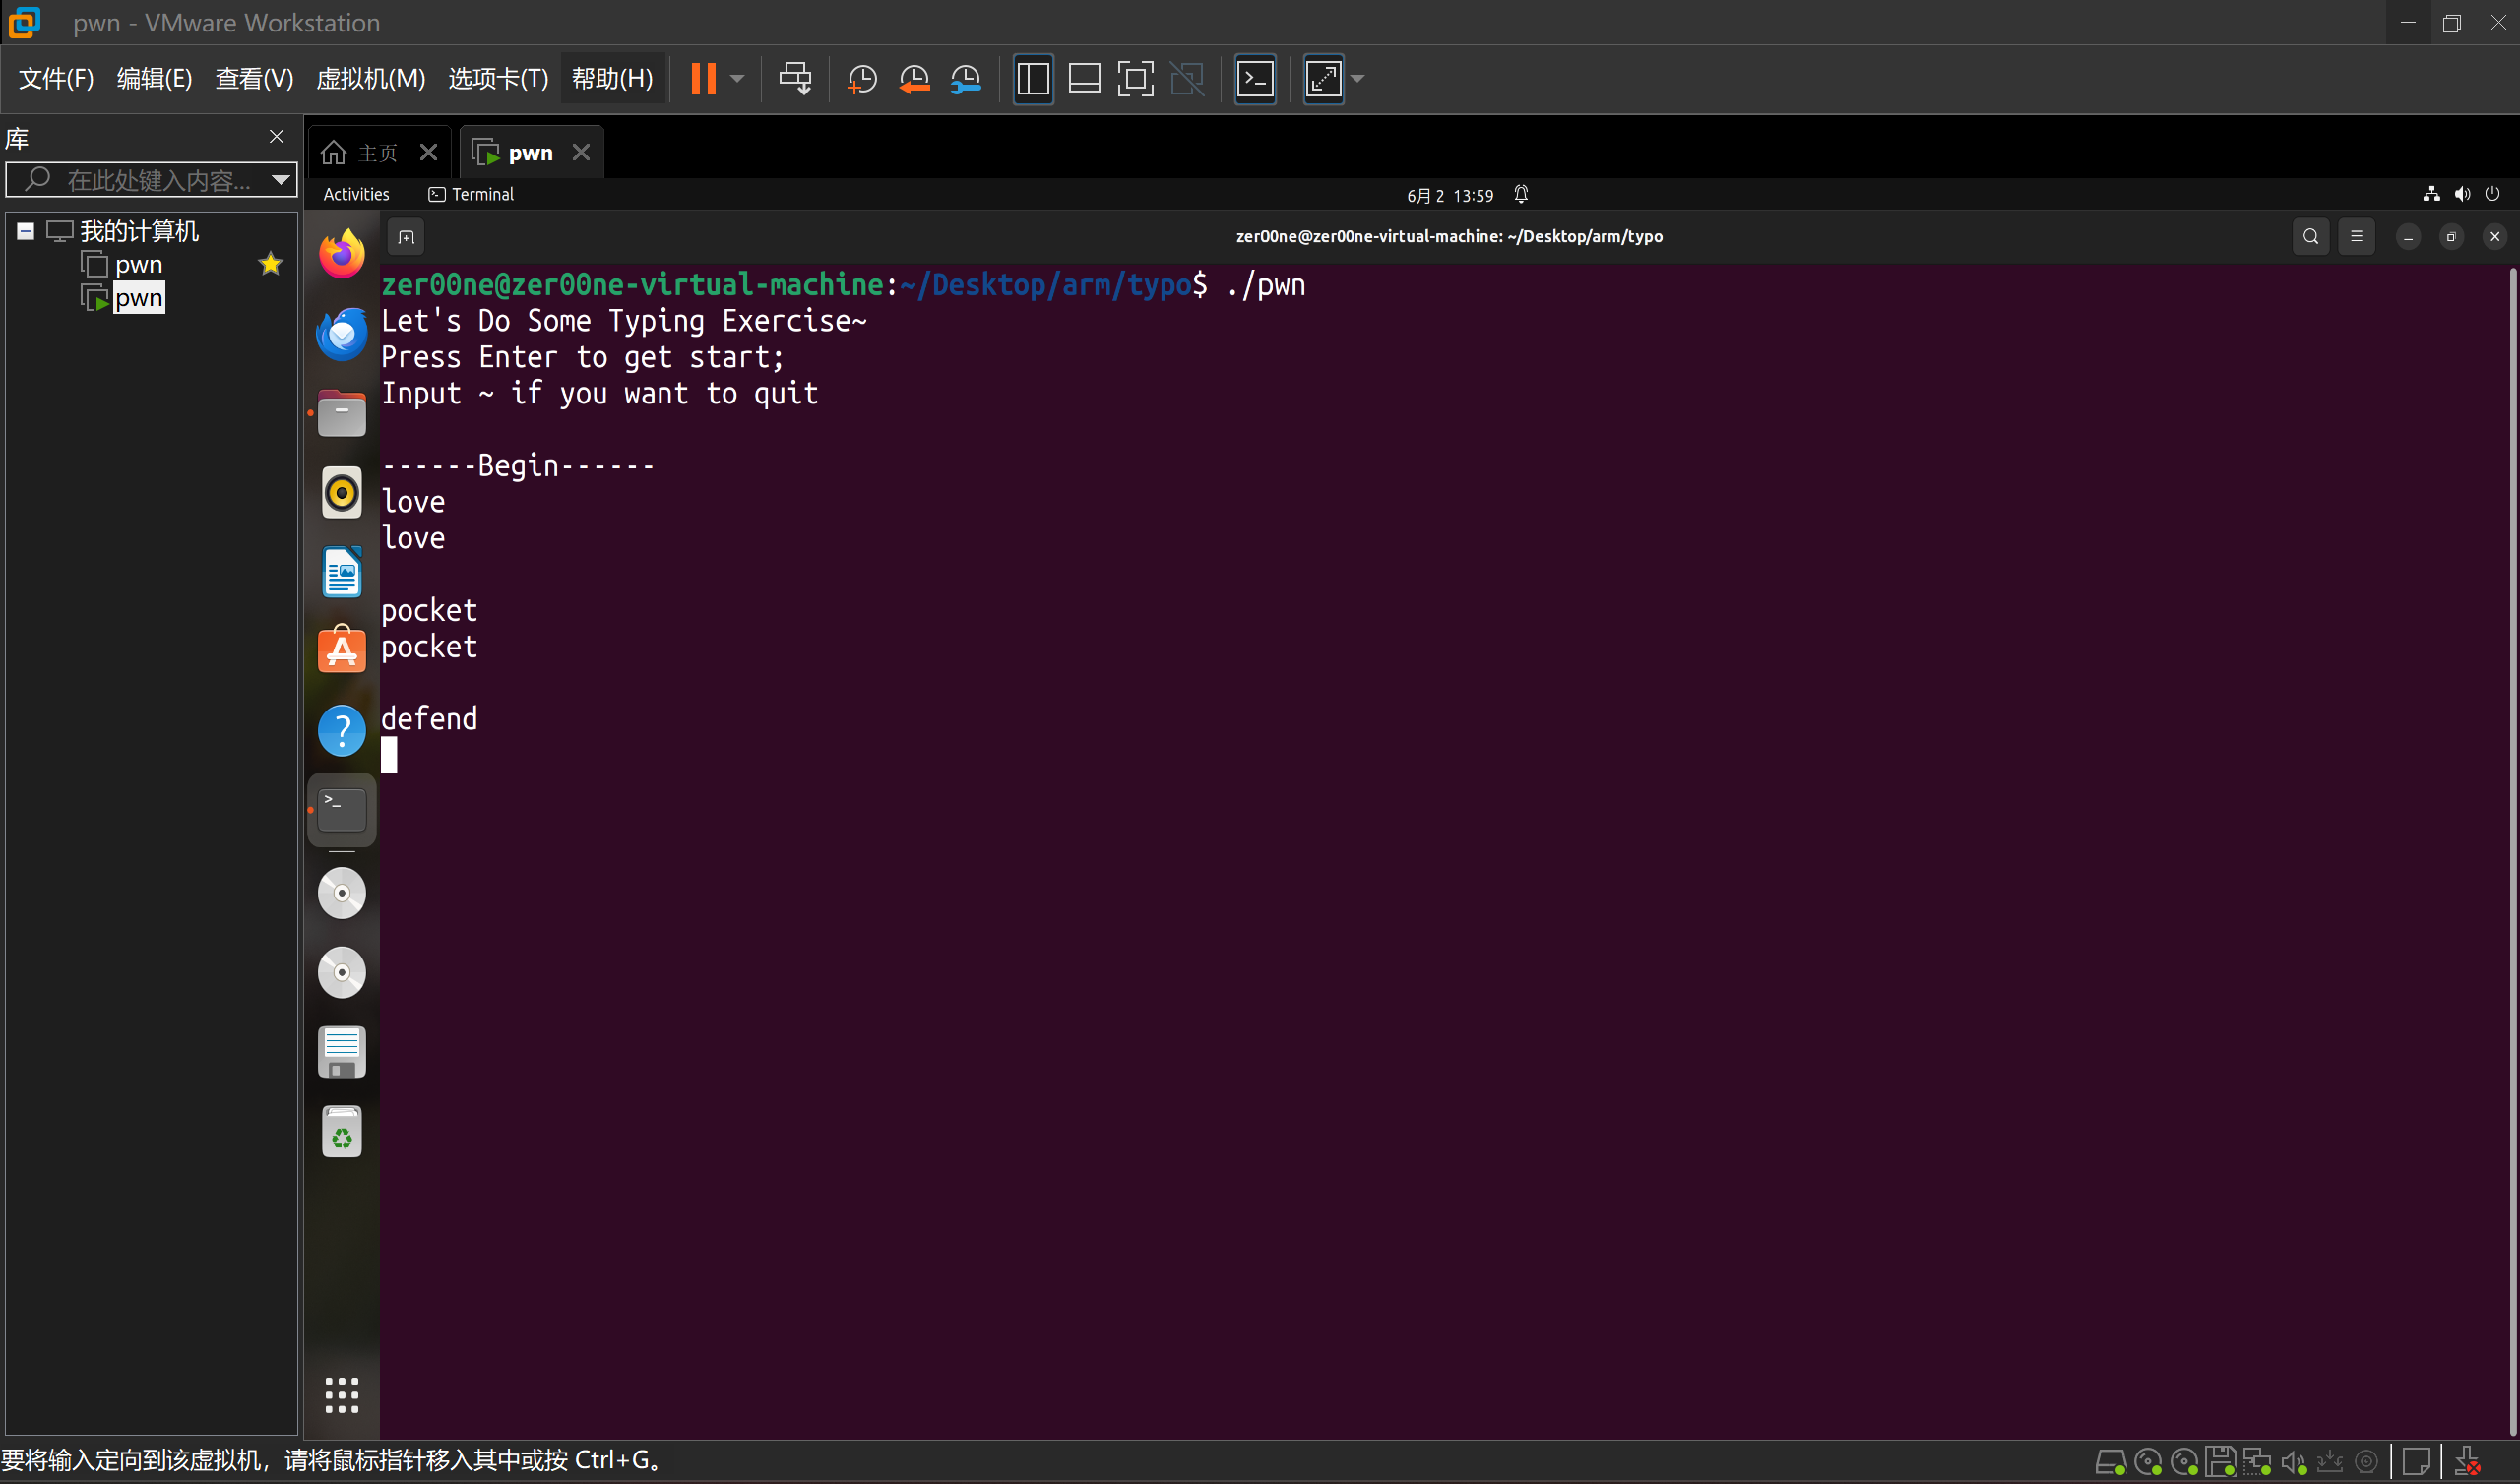Show applications grid in dock
The image size is (2520, 1484).
(x=342, y=1395)
